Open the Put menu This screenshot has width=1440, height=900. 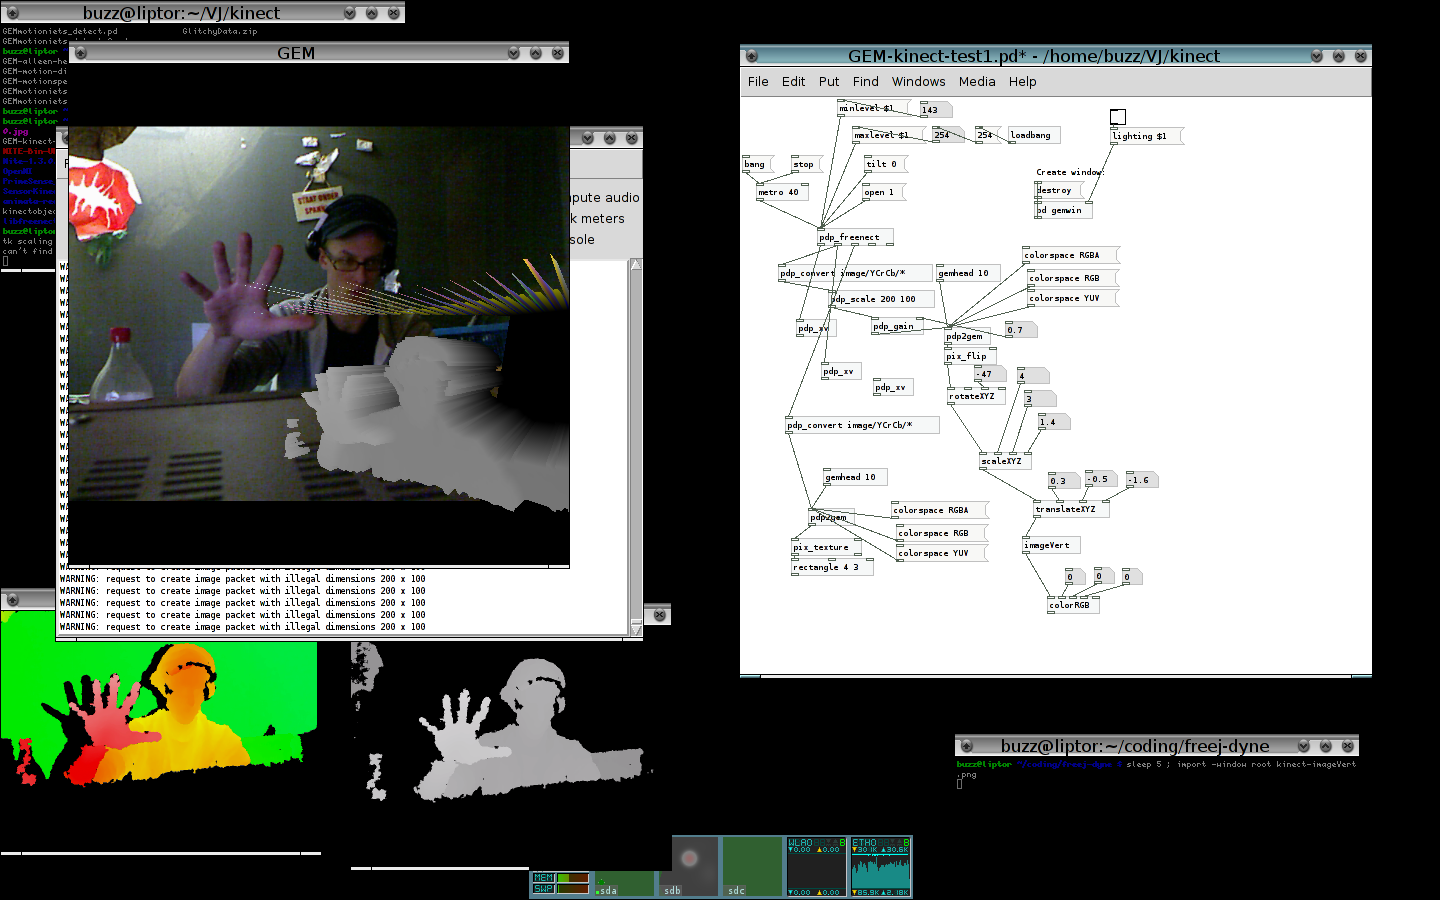(829, 82)
